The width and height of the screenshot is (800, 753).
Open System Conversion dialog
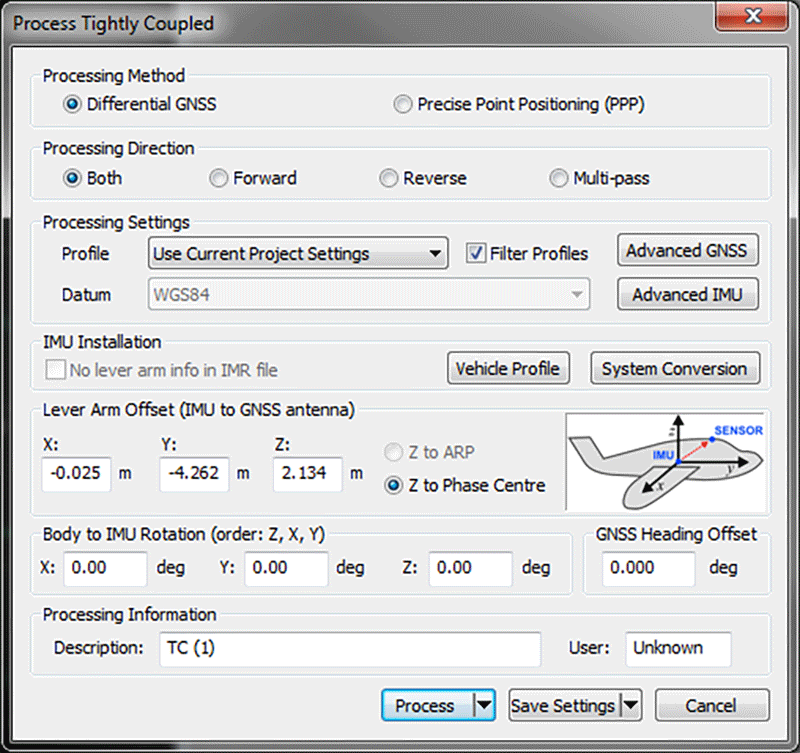pyautogui.click(x=675, y=368)
